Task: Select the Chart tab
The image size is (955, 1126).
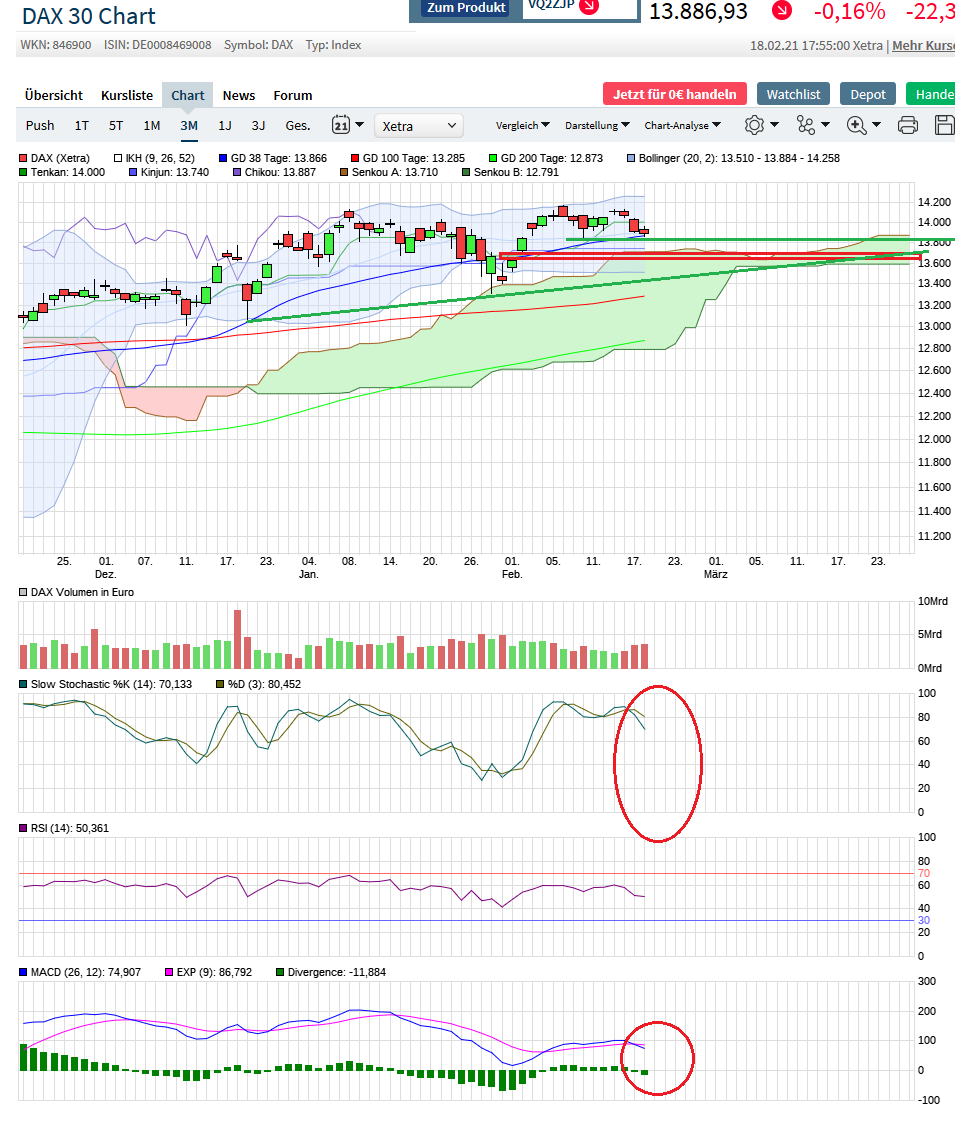Action: pos(187,95)
